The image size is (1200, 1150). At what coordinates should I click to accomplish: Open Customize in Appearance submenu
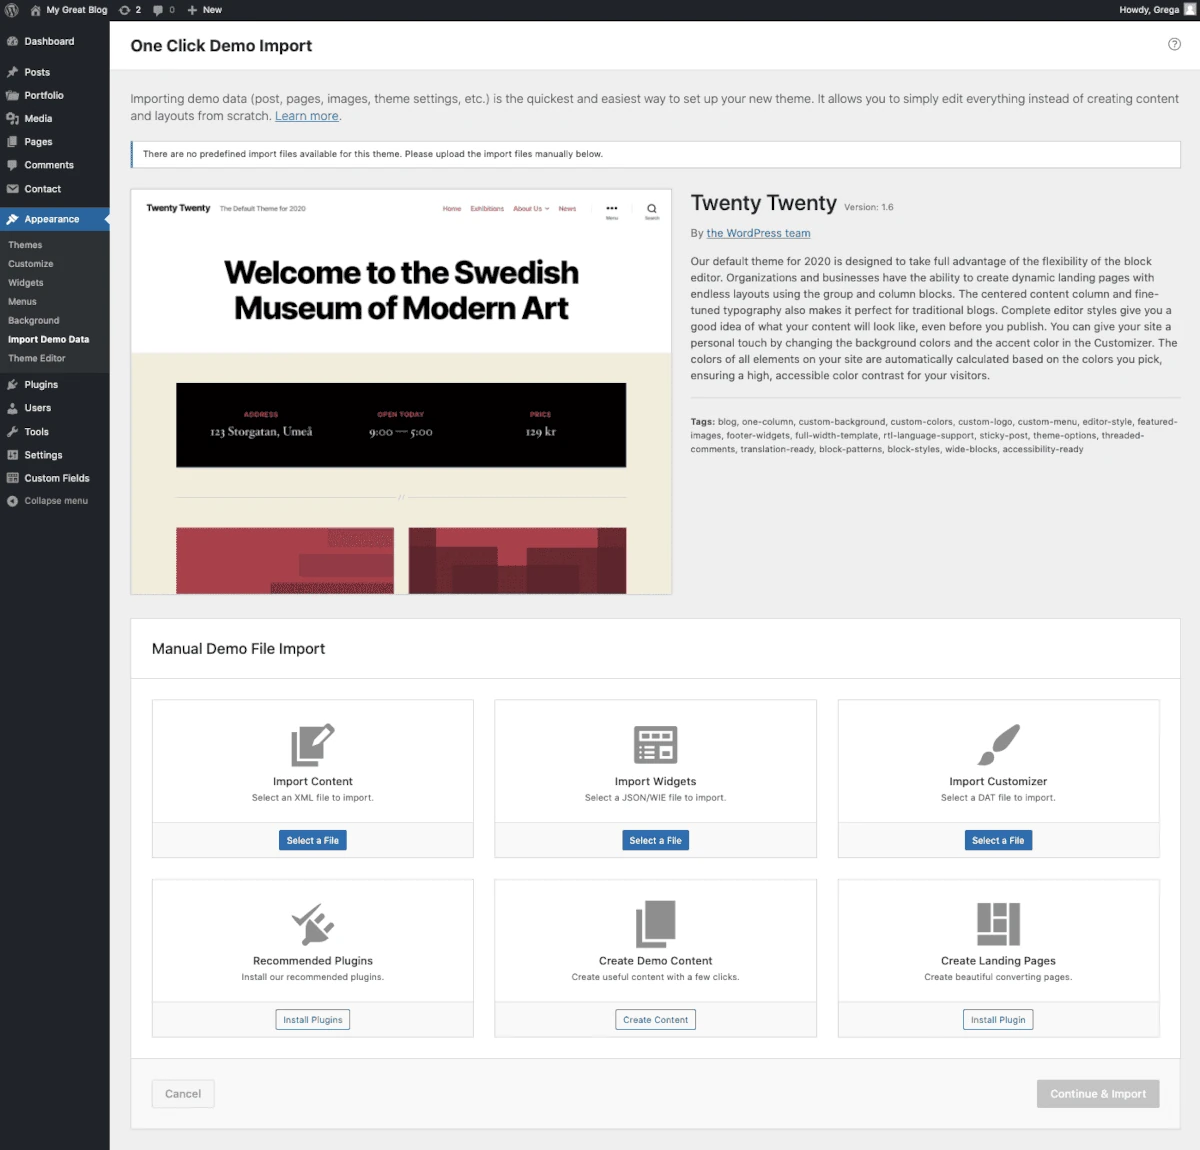(x=31, y=264)
